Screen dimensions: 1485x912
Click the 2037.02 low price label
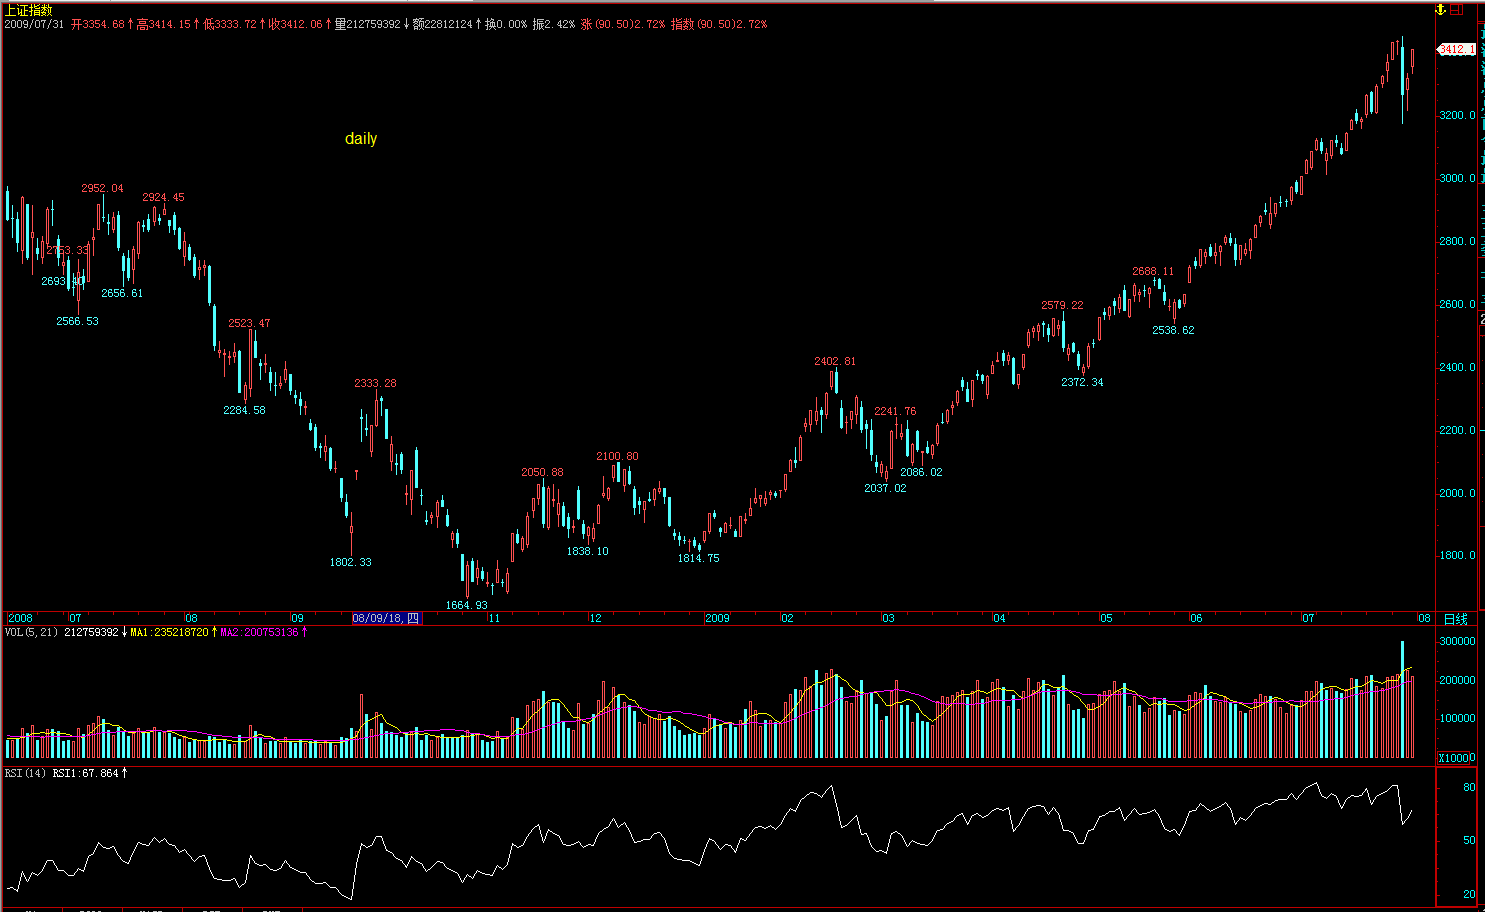[x=885, y=488]
